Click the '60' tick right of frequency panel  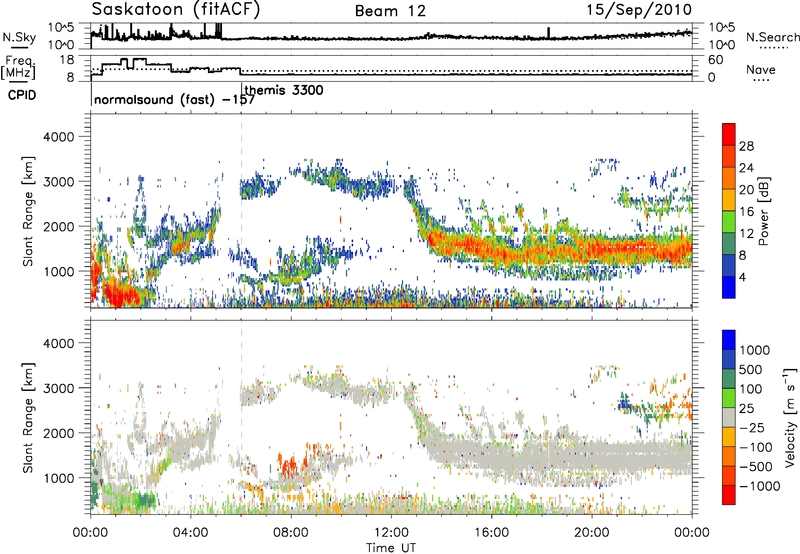pyautogui.click(x=715, y=60)
